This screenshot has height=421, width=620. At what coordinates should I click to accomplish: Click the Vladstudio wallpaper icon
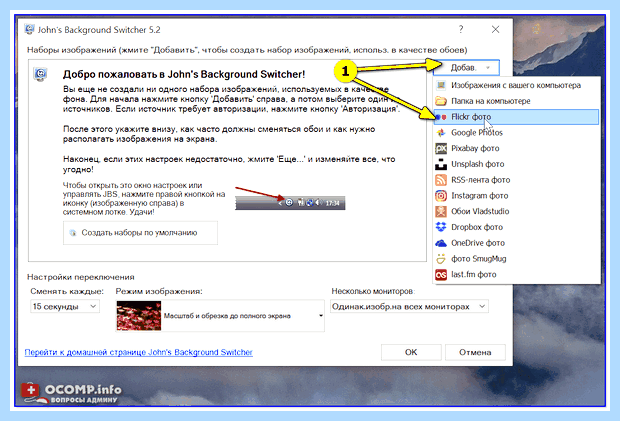pyautogui.click(x=441, y=211)
